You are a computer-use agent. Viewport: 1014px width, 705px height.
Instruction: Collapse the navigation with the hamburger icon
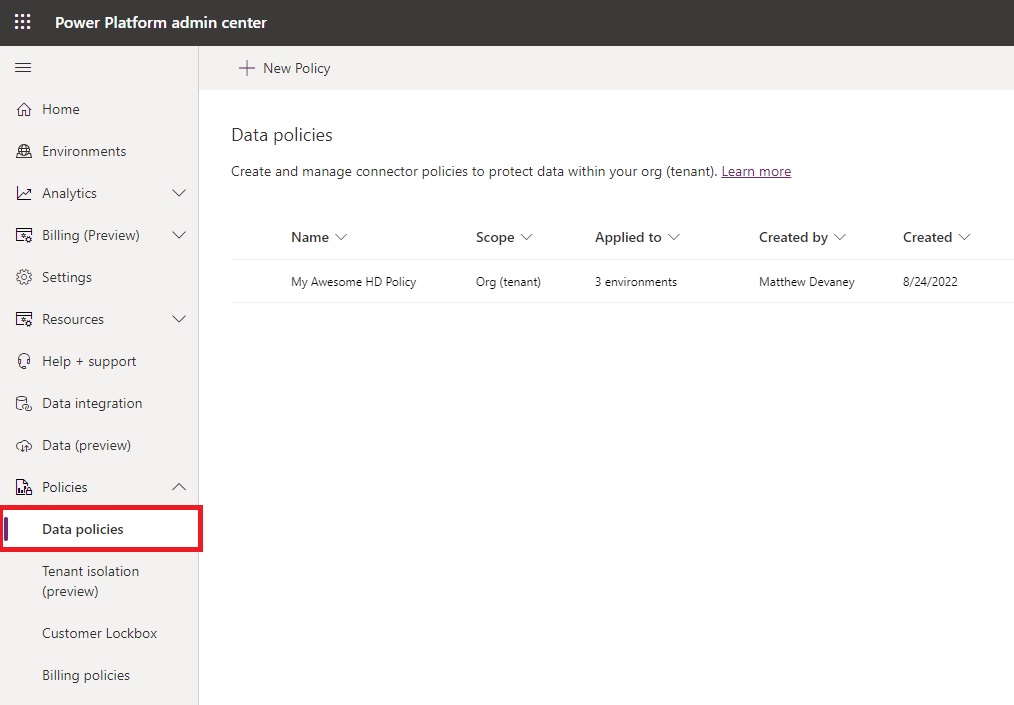(x=23, y=68)
